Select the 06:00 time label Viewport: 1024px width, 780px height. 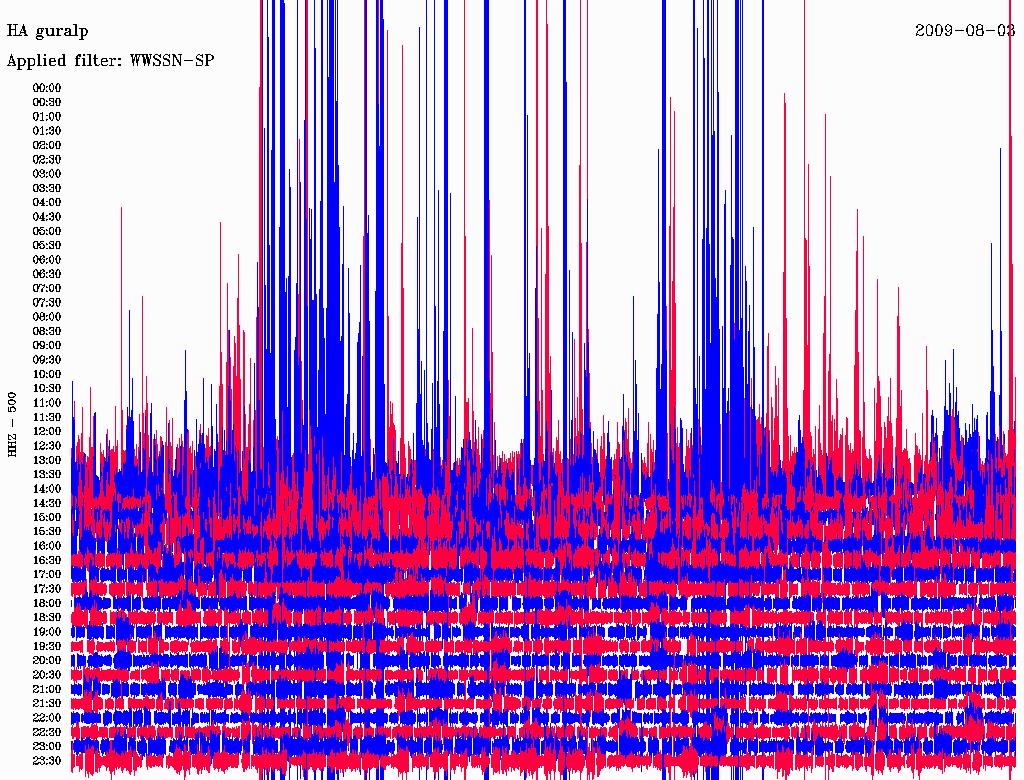coord(47,259)
